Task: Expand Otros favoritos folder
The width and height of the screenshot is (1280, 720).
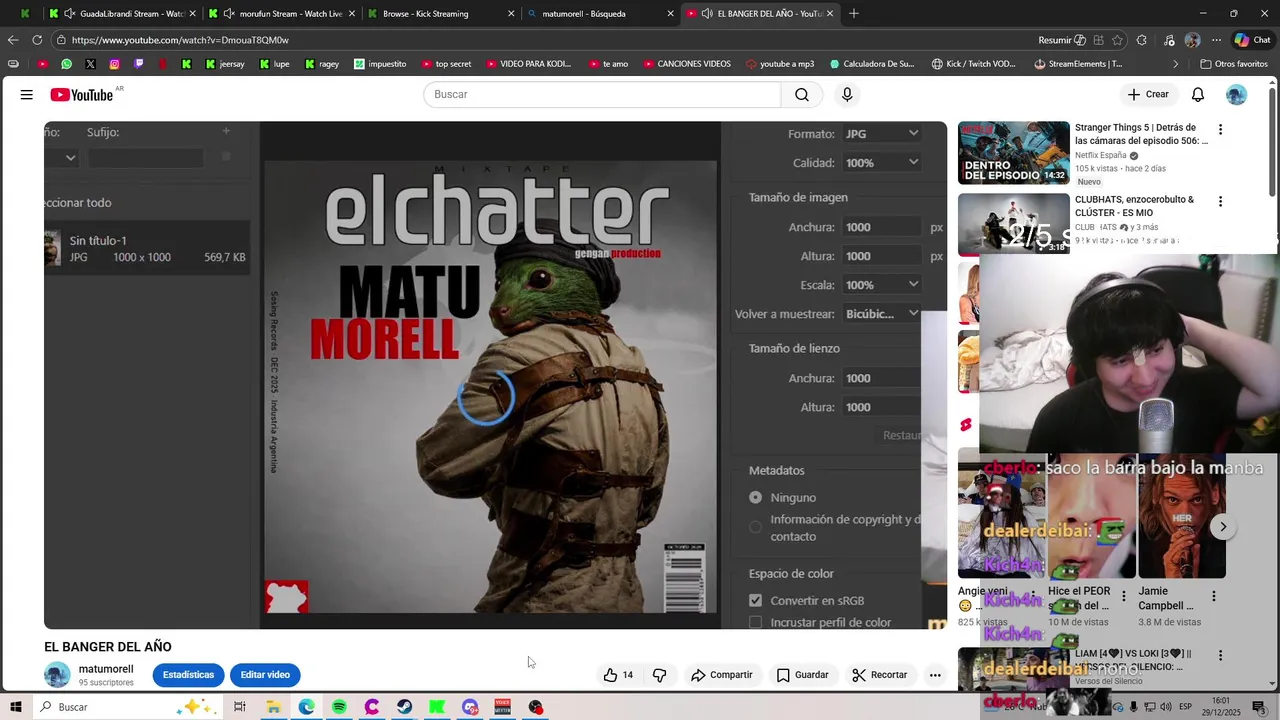Action: click(x=1235, y=64)
